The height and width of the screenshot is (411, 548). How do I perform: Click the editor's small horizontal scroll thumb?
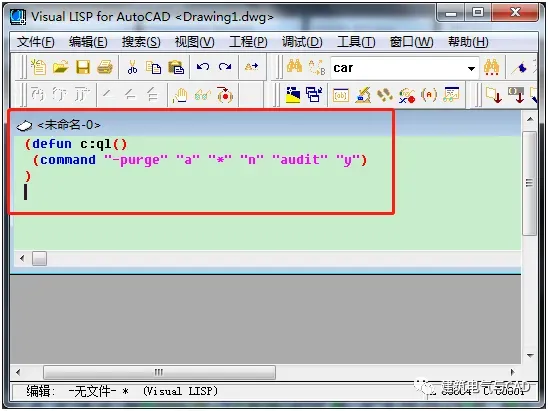pyautogui.click(x=39, y=259)
